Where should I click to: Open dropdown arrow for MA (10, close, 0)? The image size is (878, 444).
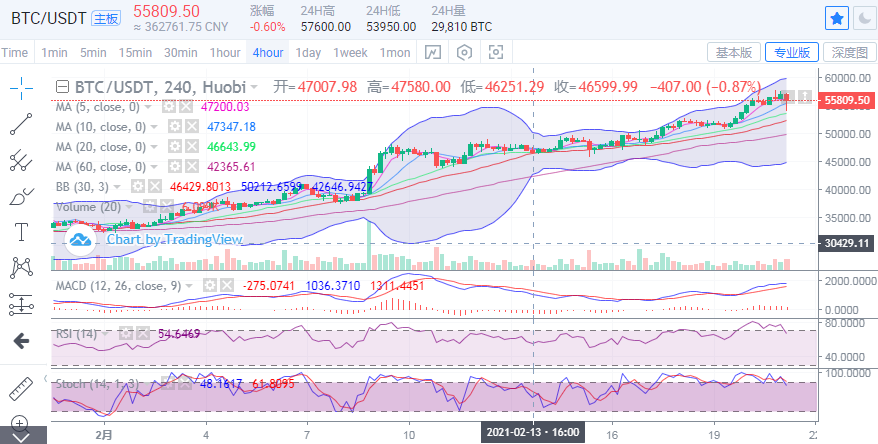153,127
